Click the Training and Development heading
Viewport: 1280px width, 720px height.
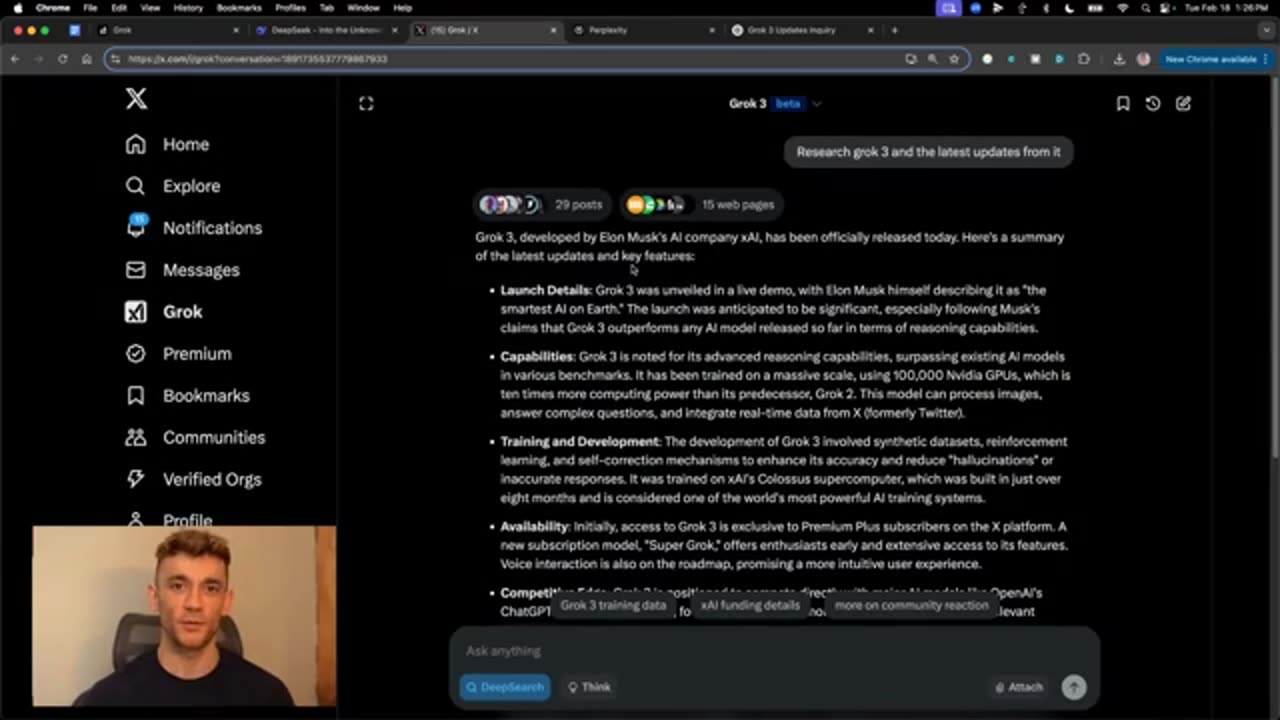(x=580, y=441)
